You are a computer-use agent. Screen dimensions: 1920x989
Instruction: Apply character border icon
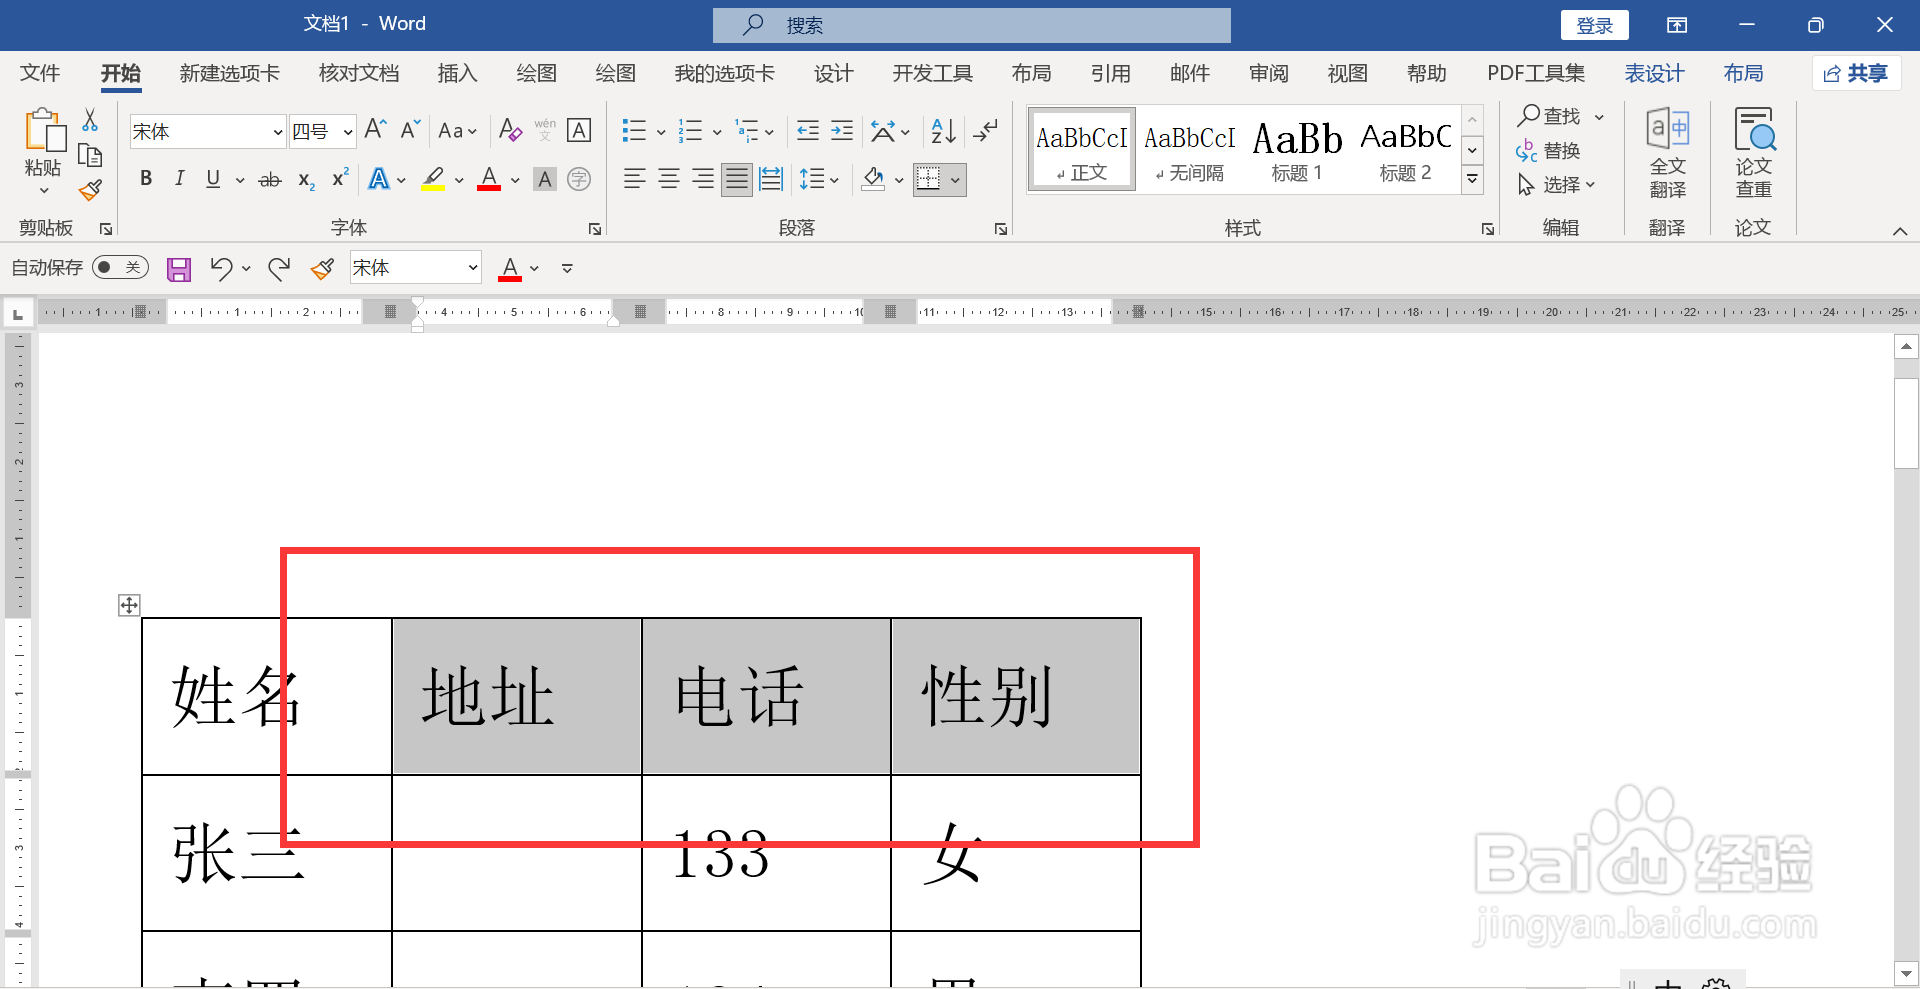[579, 130]
